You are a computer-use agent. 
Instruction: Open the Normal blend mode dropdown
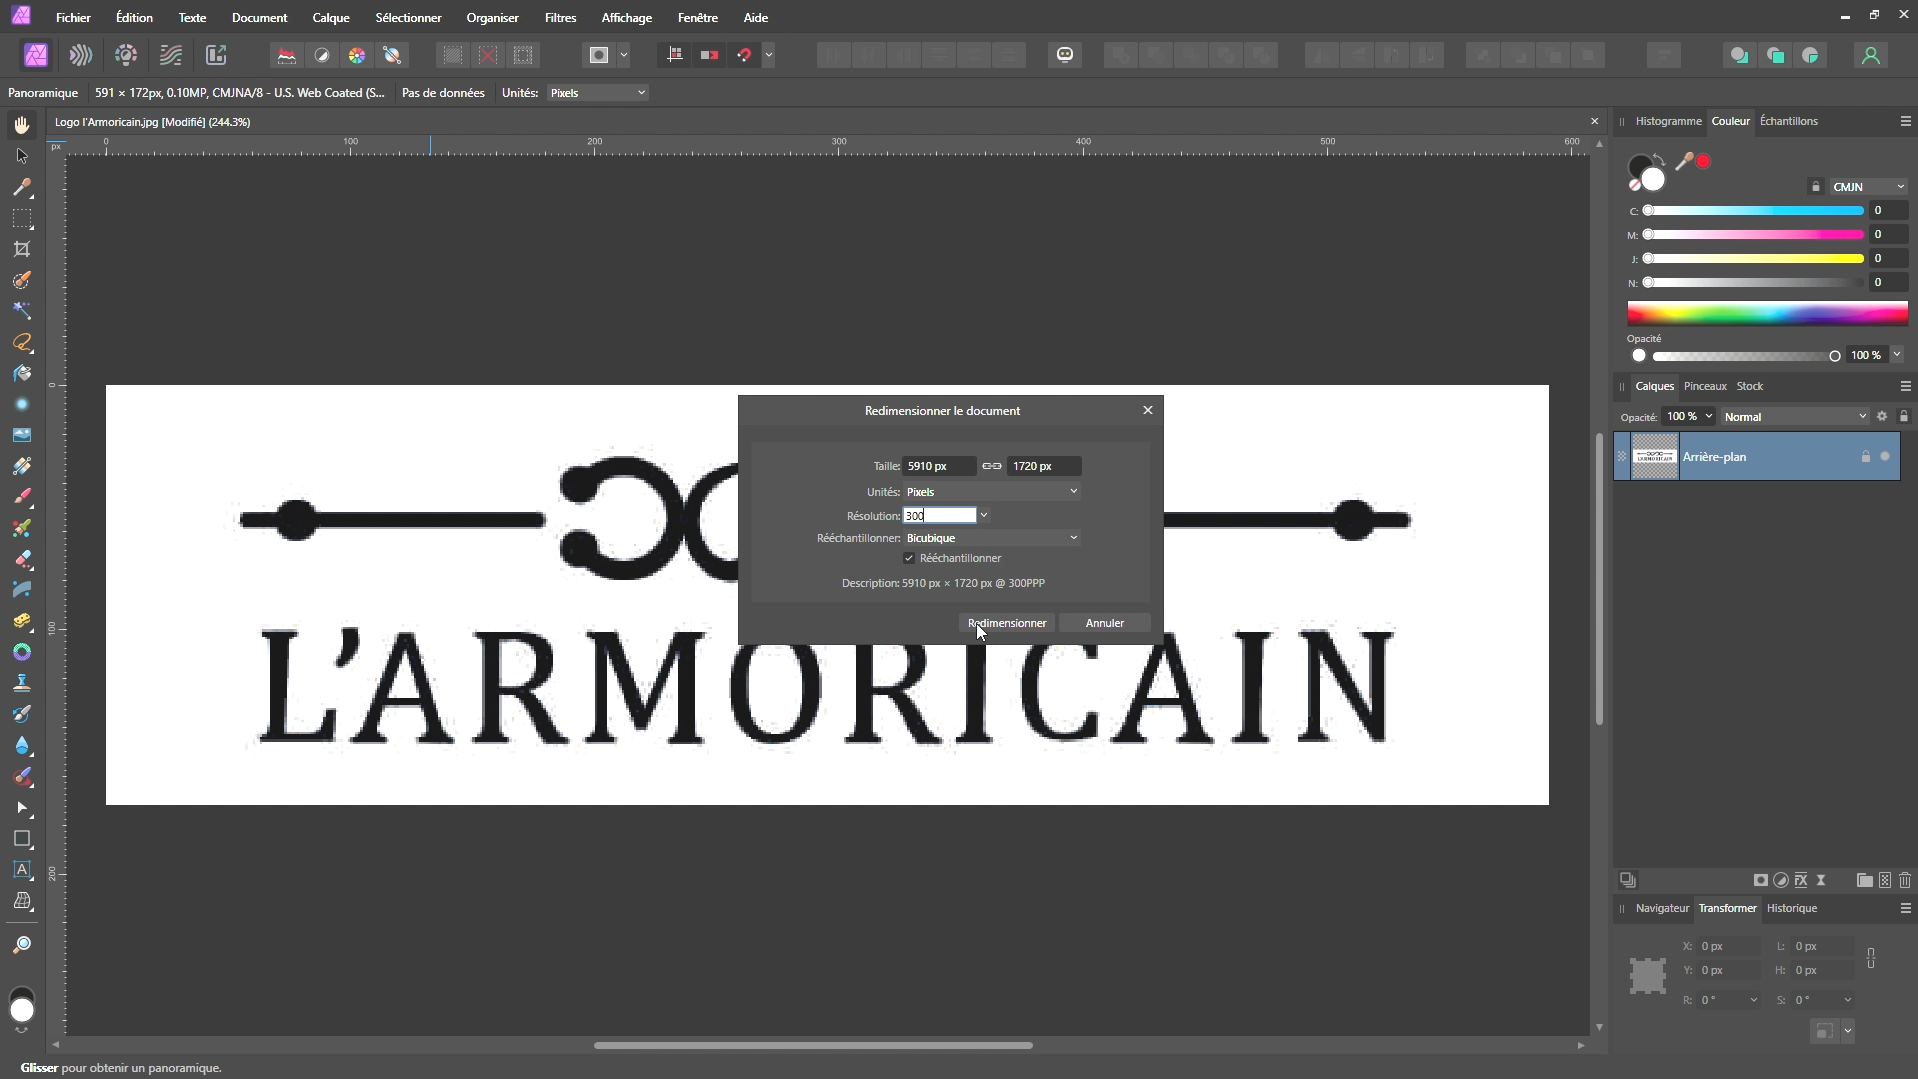tap(1794, 417)
